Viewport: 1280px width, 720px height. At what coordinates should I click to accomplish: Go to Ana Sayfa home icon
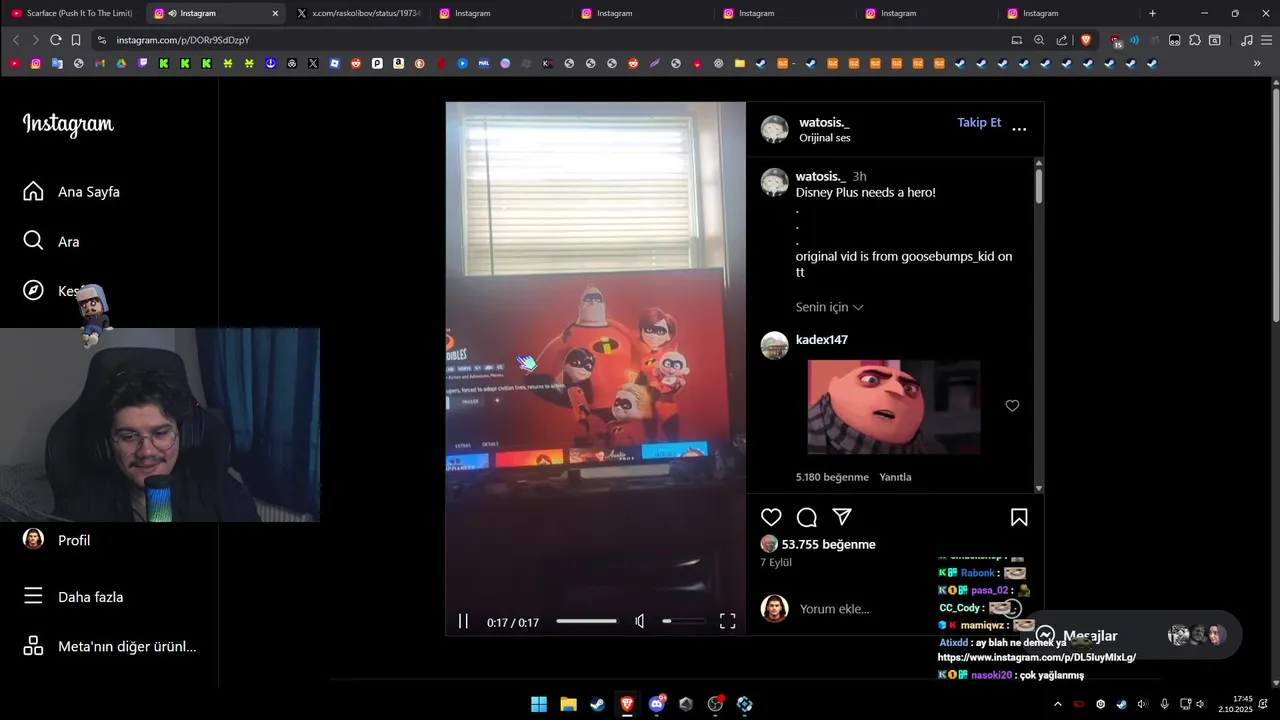coord(33,191)
